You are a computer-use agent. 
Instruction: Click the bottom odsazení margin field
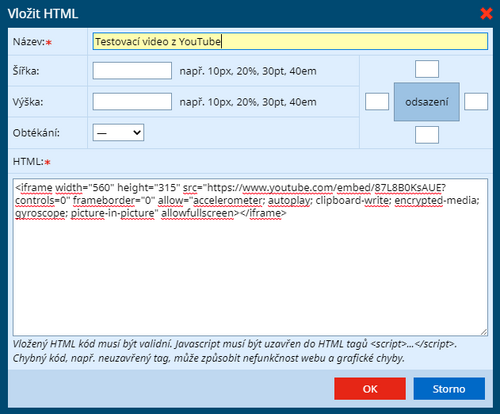[427, 135]
